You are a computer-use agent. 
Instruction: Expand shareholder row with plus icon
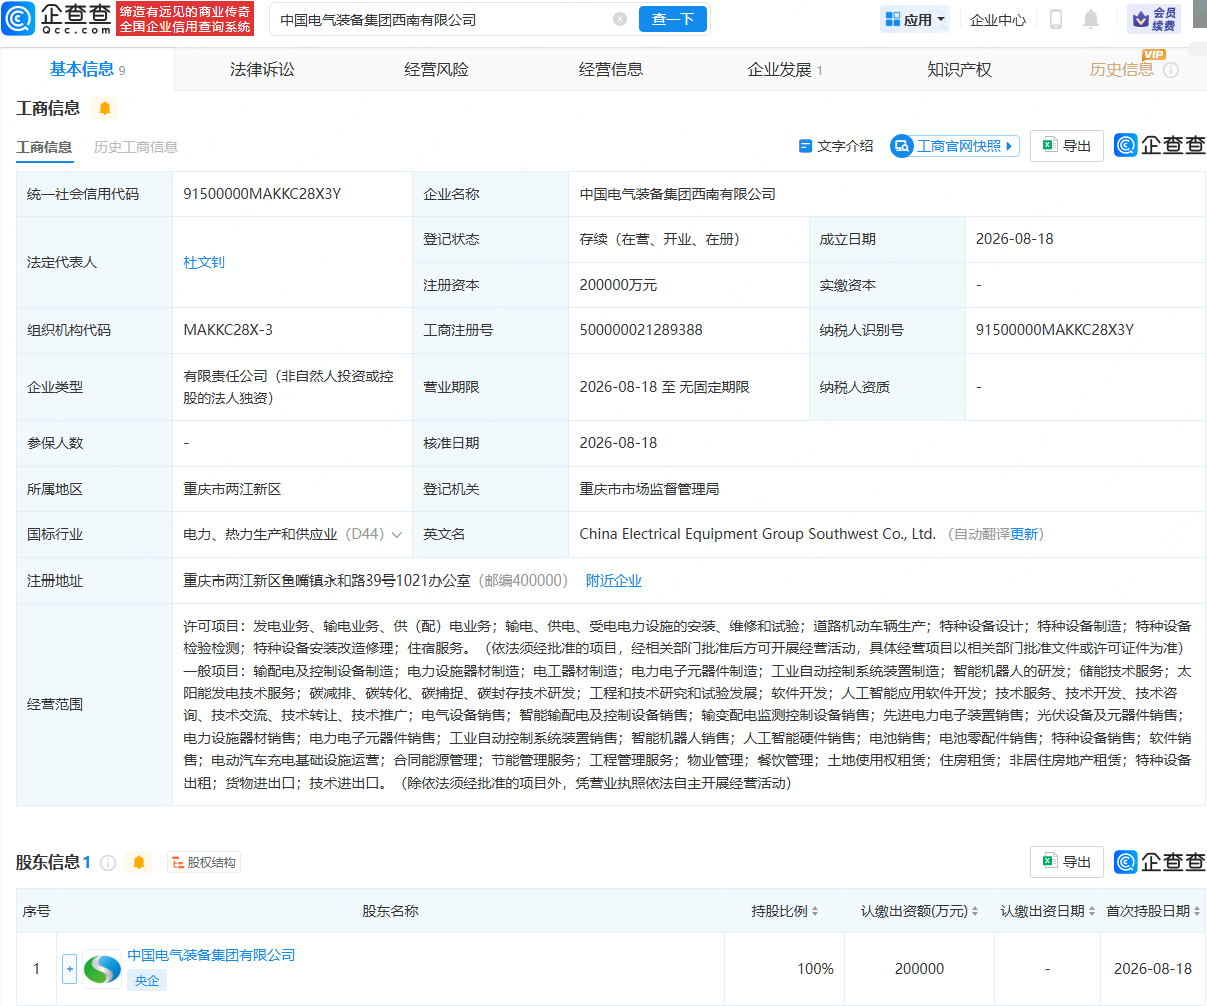[x=69, y=968]
